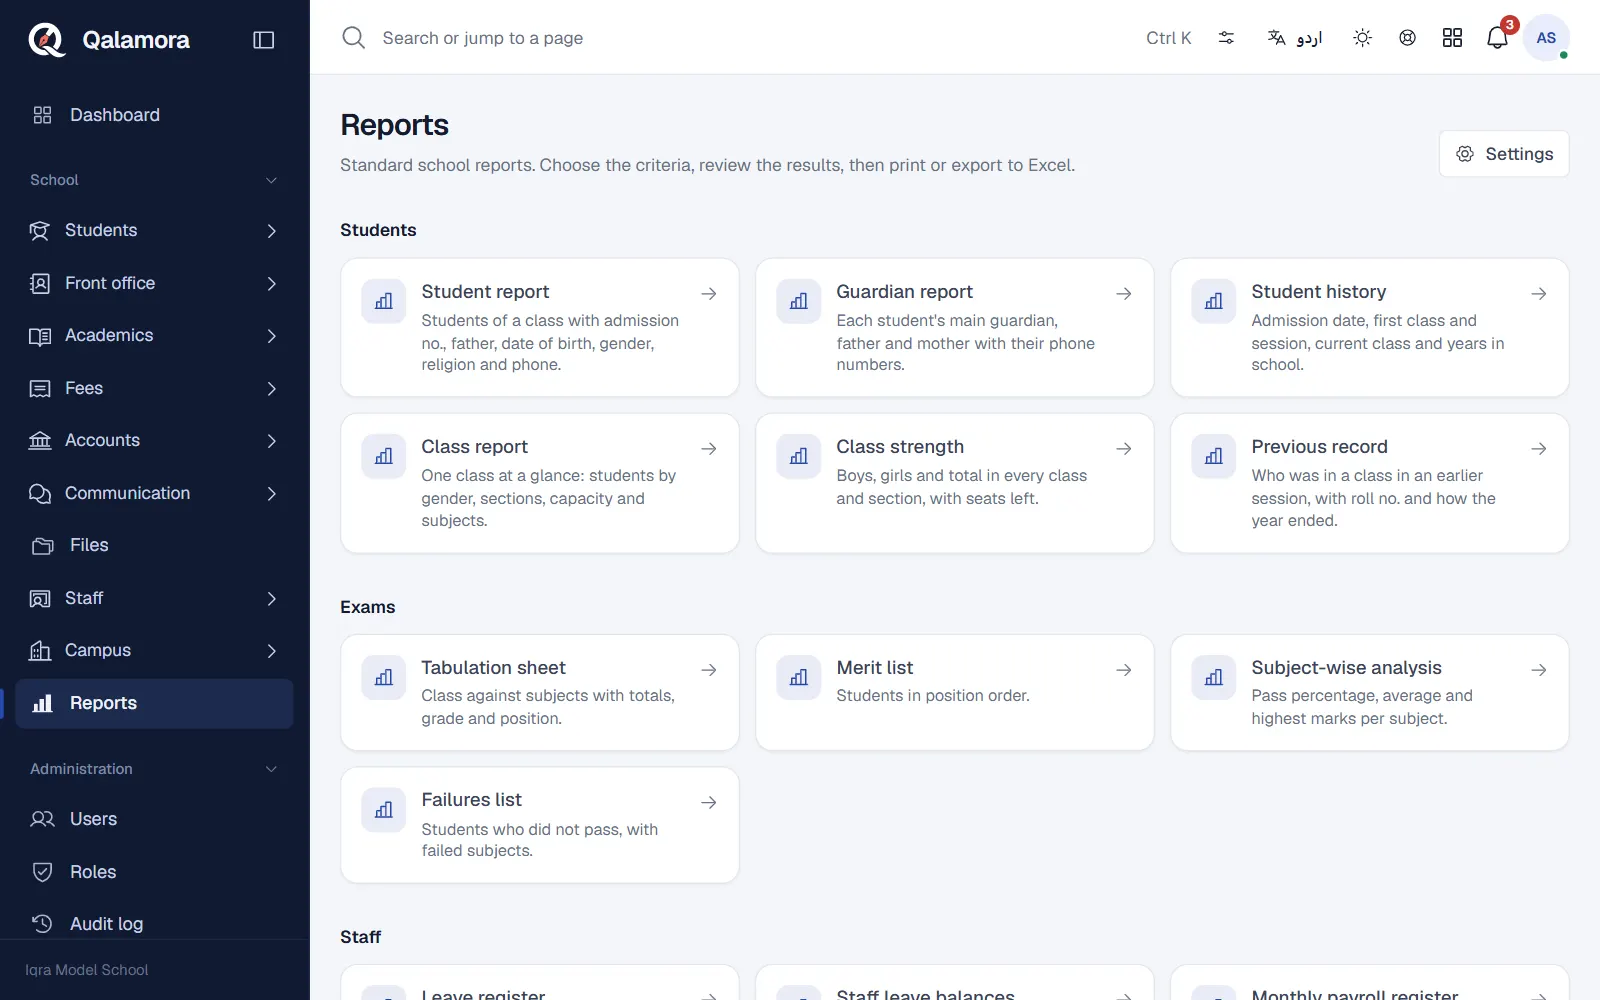Open Users in the sidebar

[x=155, y=819]
